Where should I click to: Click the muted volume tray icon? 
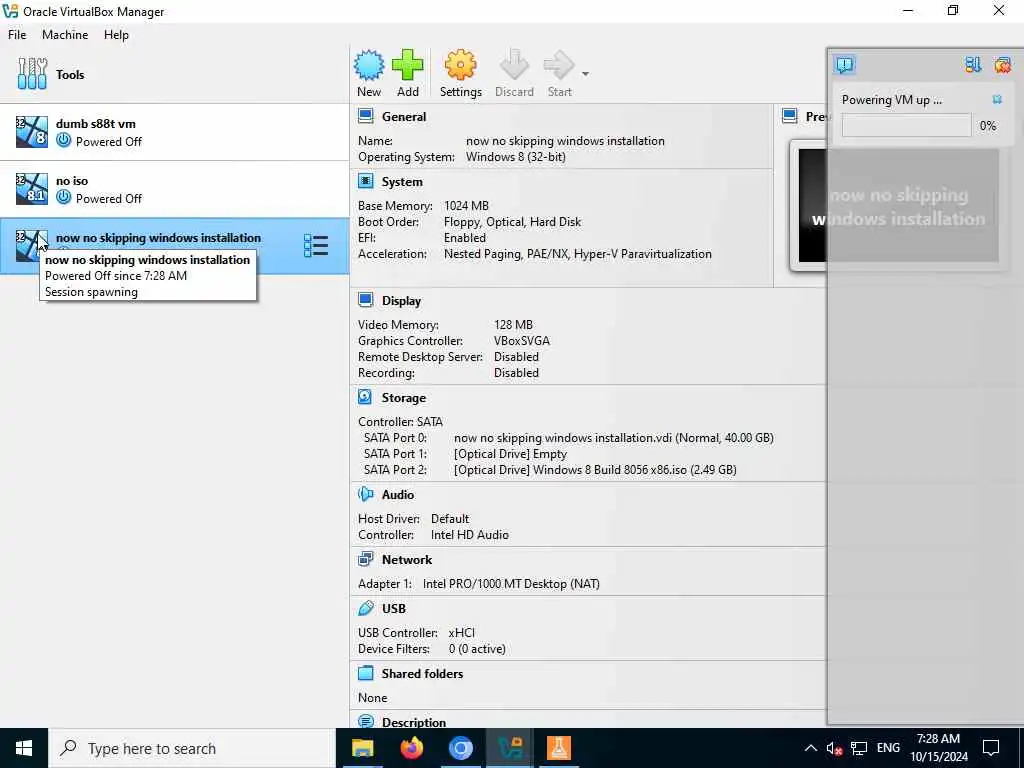[x=834, y=748]
